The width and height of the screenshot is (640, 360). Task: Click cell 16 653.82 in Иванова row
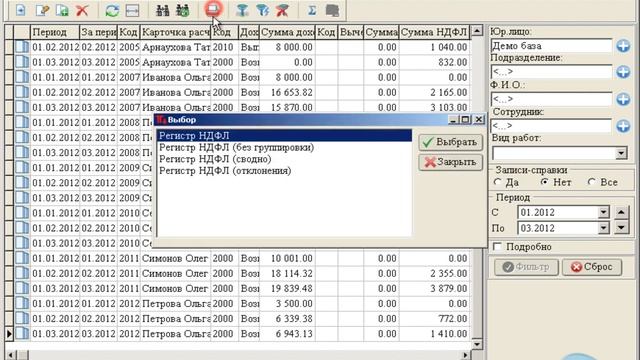click(x=287, y=93)
